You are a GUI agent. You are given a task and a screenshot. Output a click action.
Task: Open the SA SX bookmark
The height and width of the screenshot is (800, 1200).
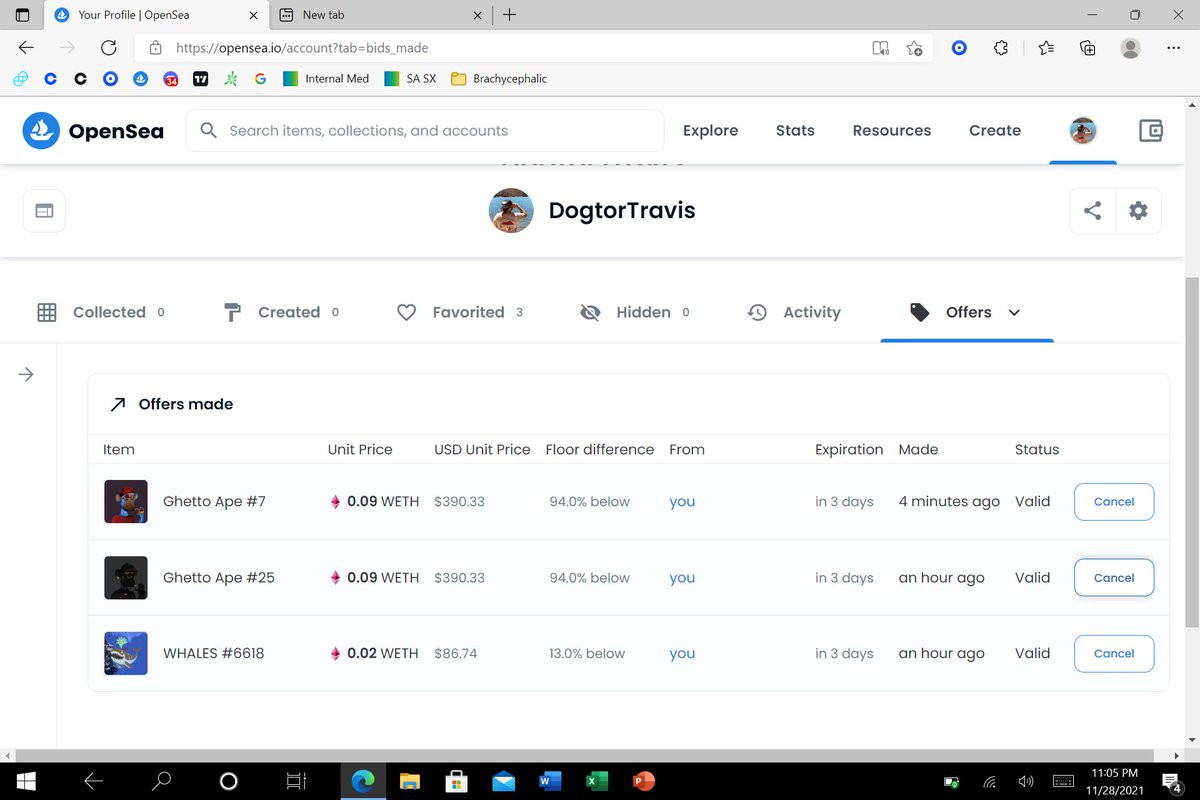pyautogui.click(x=410, y=78)
